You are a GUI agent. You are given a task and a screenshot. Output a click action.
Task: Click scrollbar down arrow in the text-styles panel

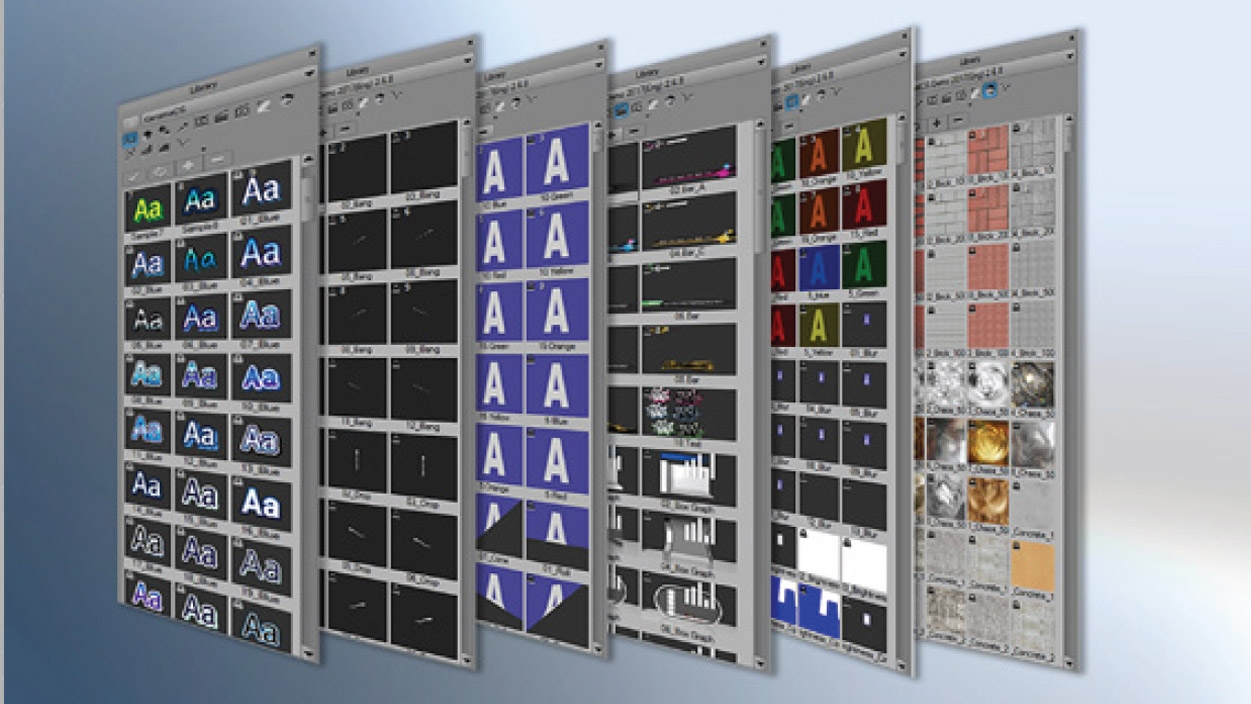click(x=308, y=652)
